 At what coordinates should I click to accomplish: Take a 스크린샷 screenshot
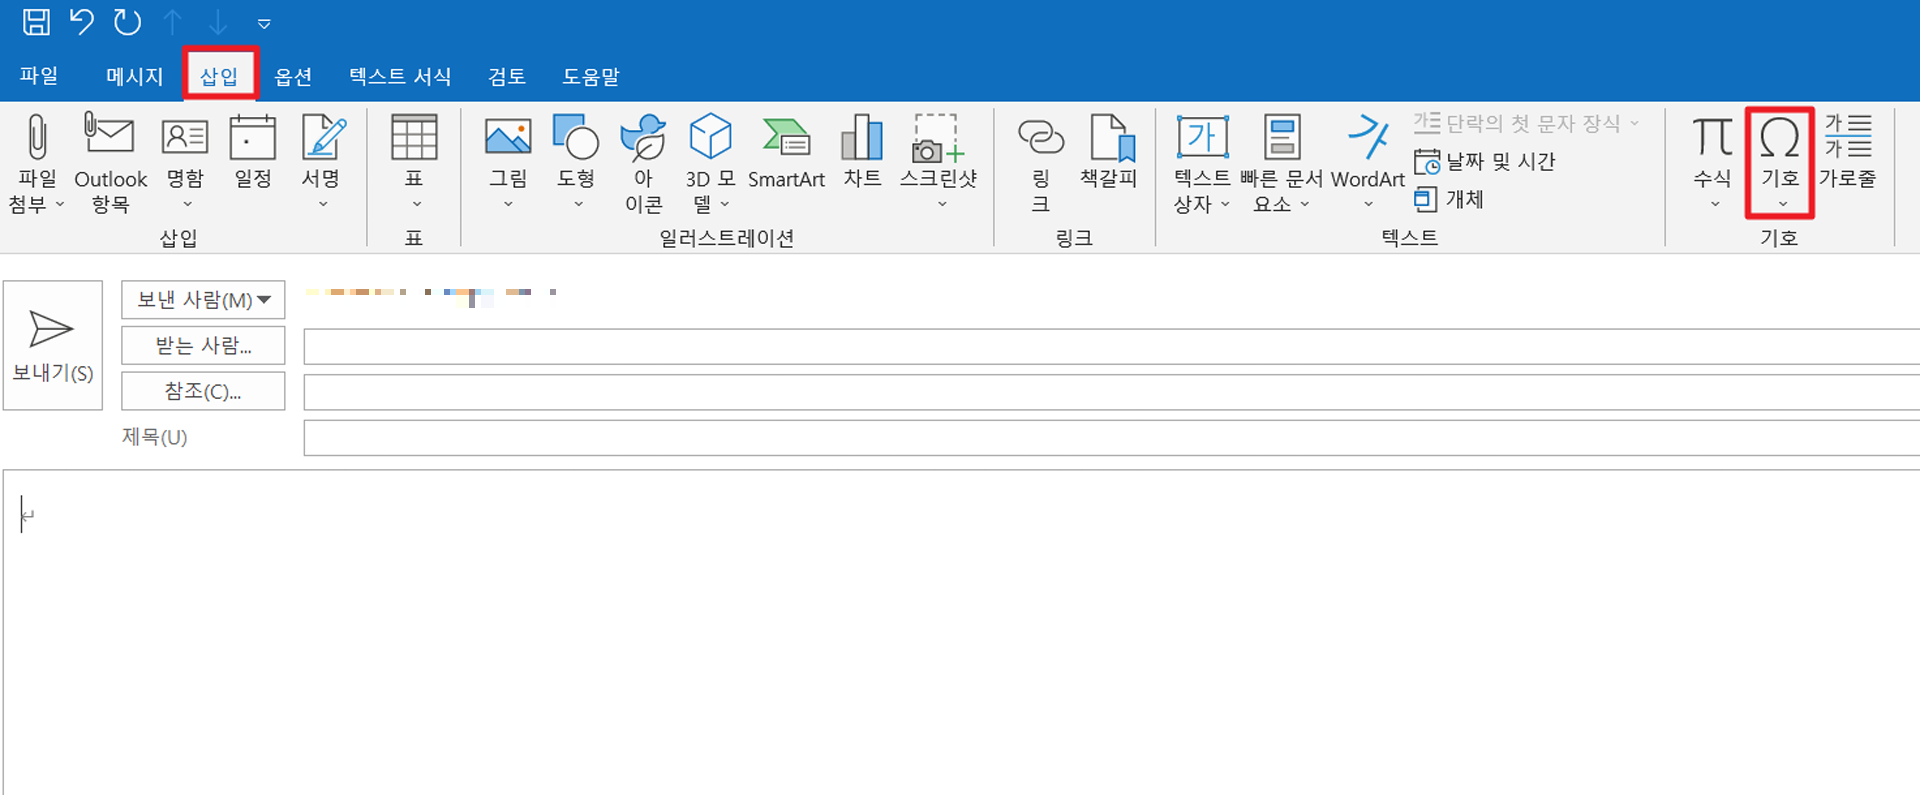click(938, 160)
